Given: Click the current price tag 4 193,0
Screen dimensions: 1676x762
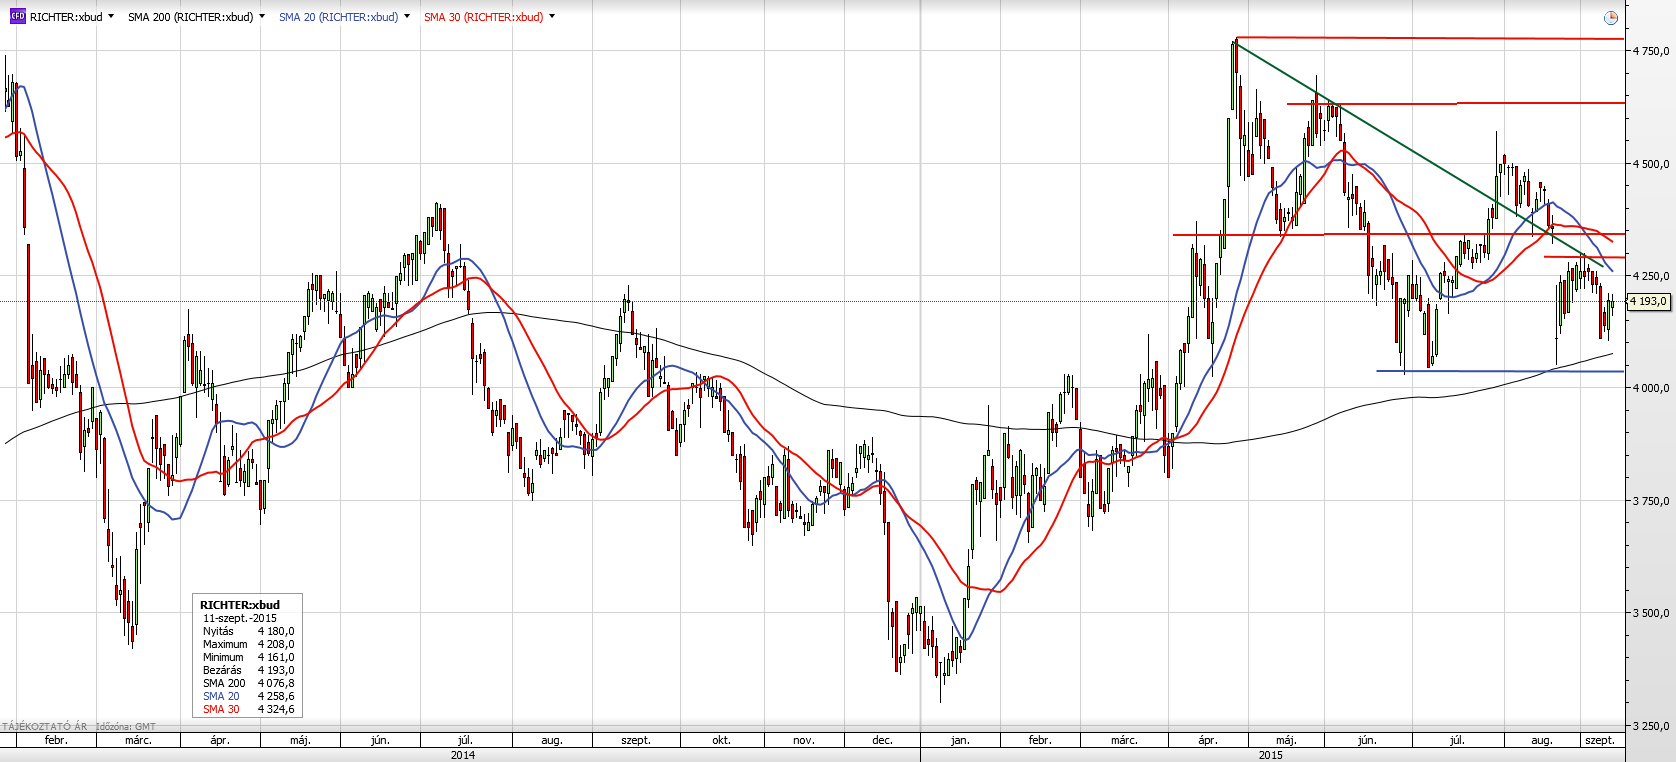Looking at the screenshot, I should (1649, 301).
